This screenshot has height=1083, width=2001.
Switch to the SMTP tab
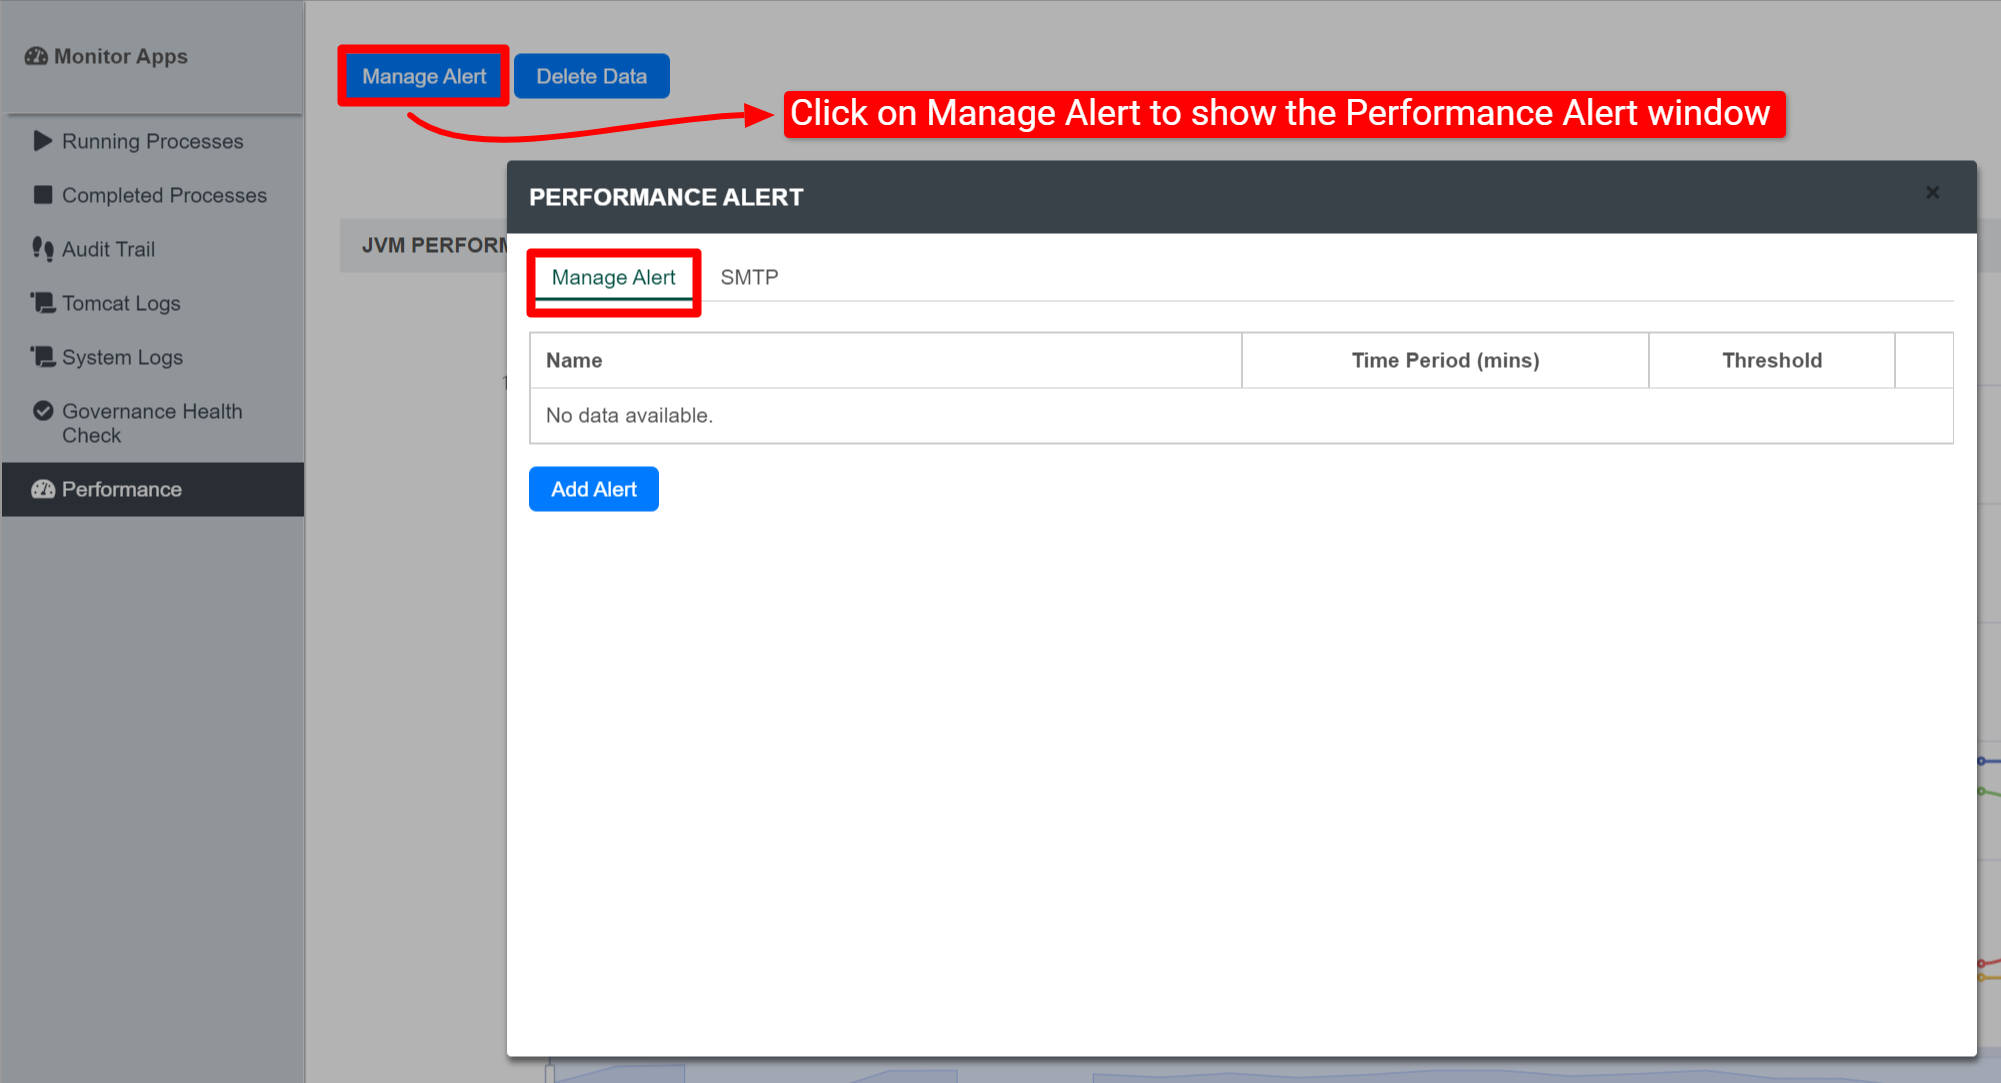click(x=749, y=278)
